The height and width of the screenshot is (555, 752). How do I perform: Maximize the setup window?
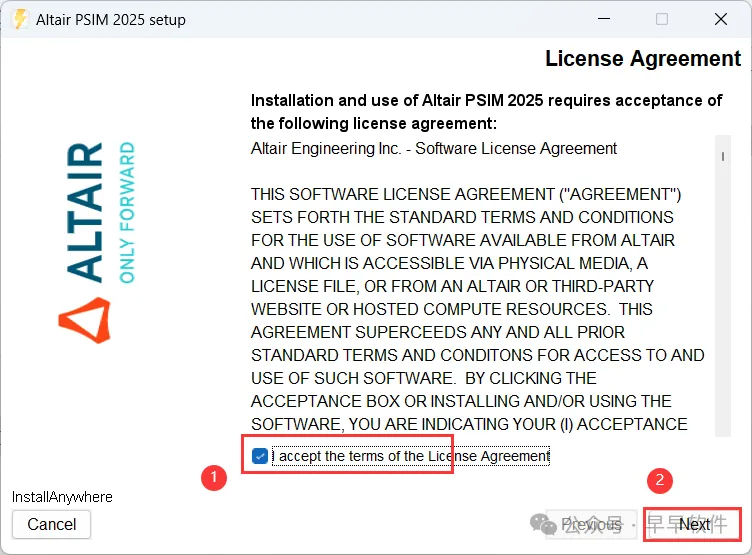coord(662,19)
